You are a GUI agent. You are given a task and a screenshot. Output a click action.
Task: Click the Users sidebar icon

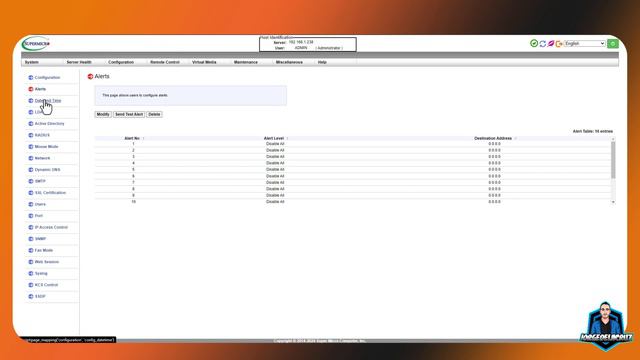pos(31,204)
